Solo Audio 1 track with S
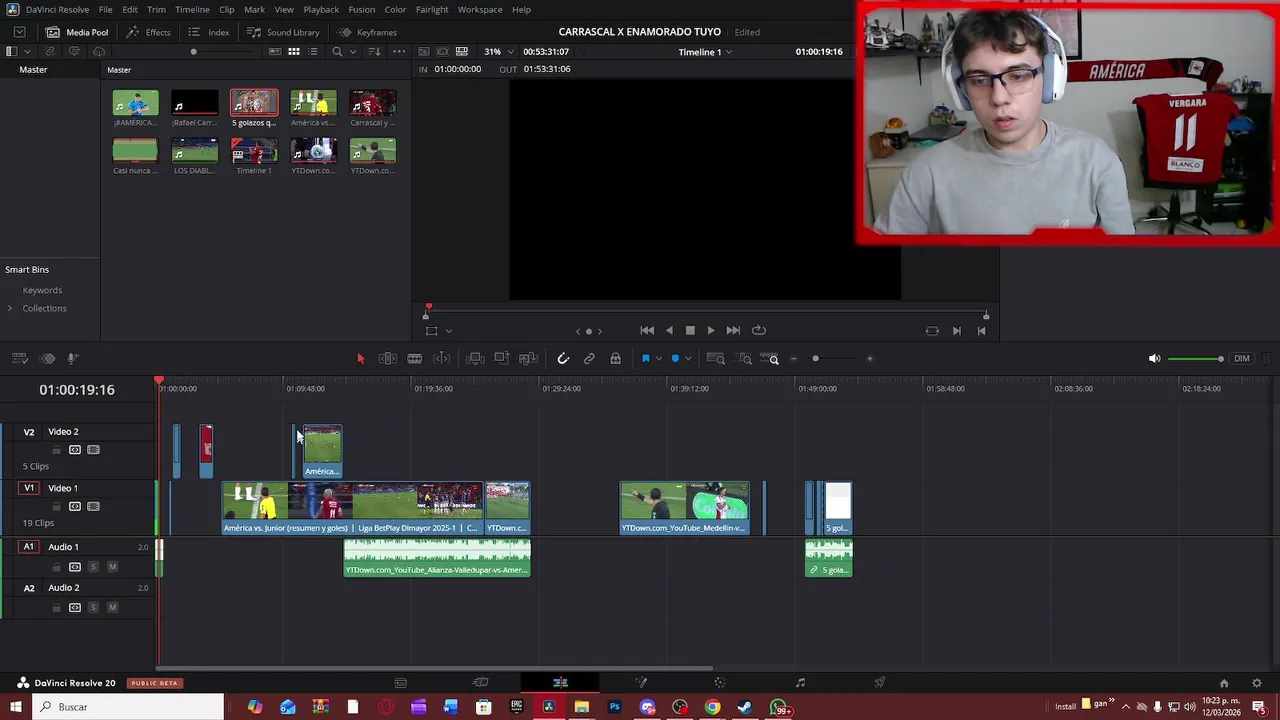Screen dimensions: 1280x720 click(93, 567)
